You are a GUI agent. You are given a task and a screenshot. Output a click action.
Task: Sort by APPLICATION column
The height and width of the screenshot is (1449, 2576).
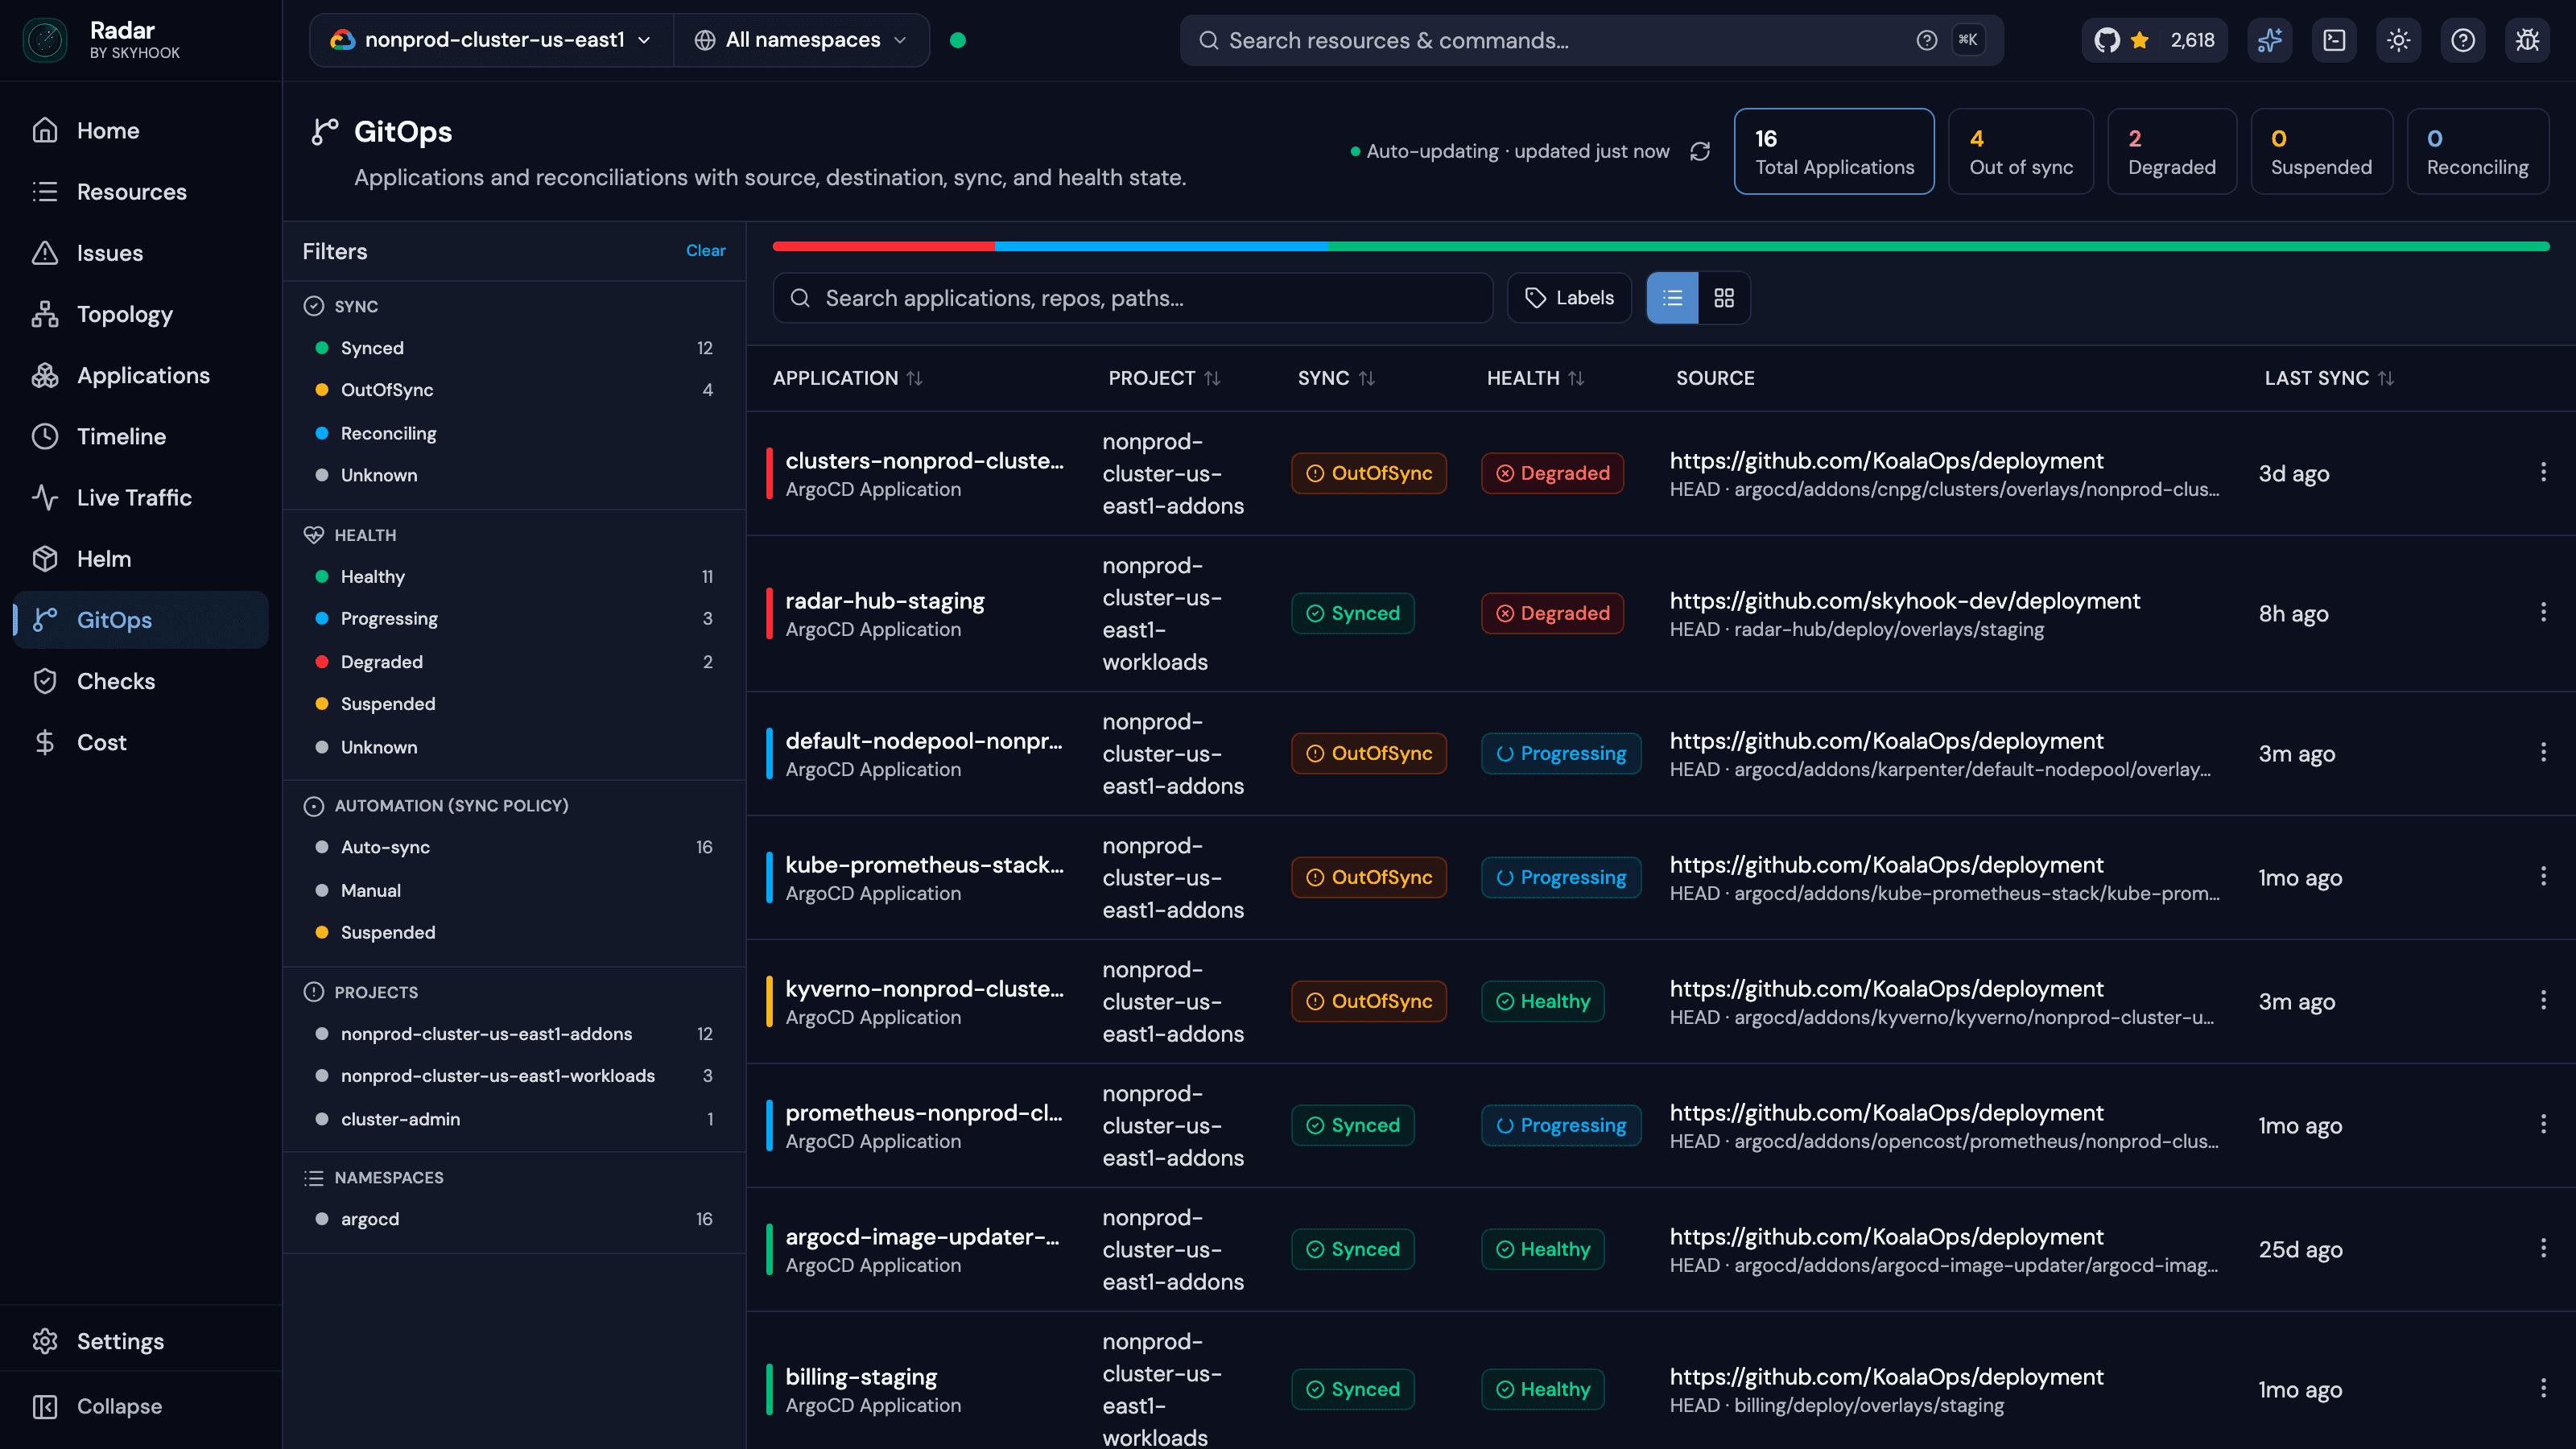tap(847, 378)
